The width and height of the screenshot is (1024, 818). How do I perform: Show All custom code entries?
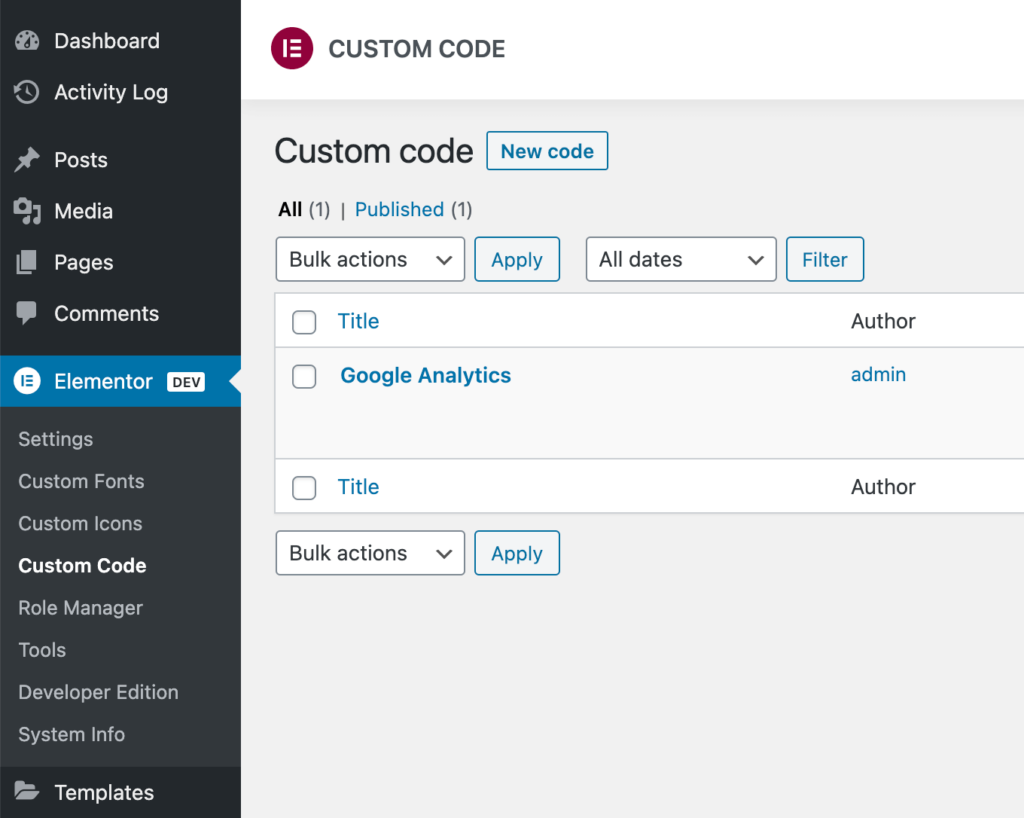pos(290,210)
